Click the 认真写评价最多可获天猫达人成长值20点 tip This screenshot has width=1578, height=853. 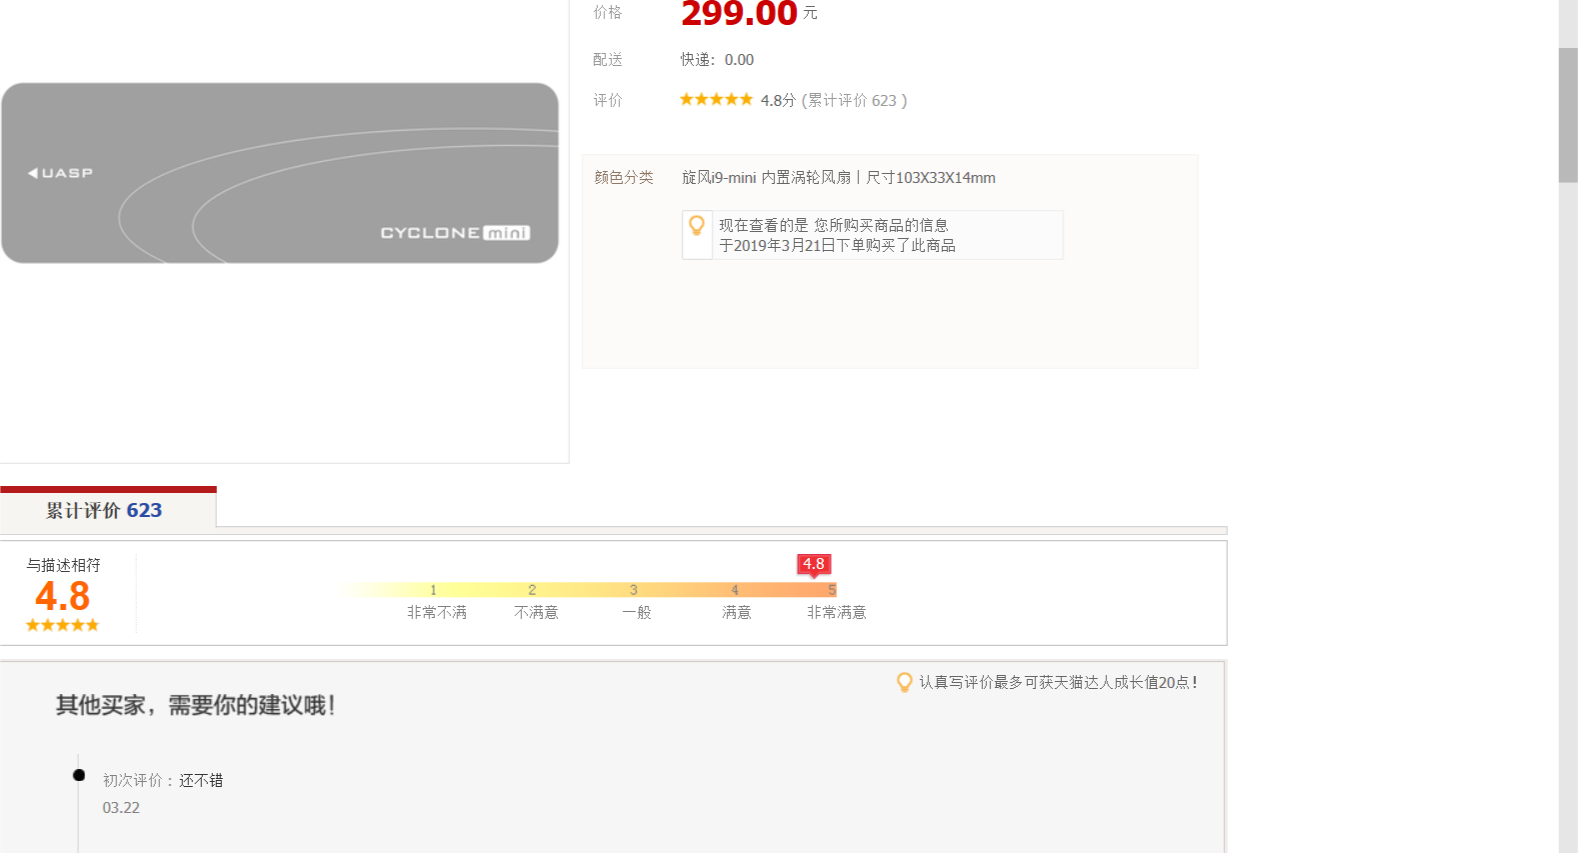pos(1058,682)
